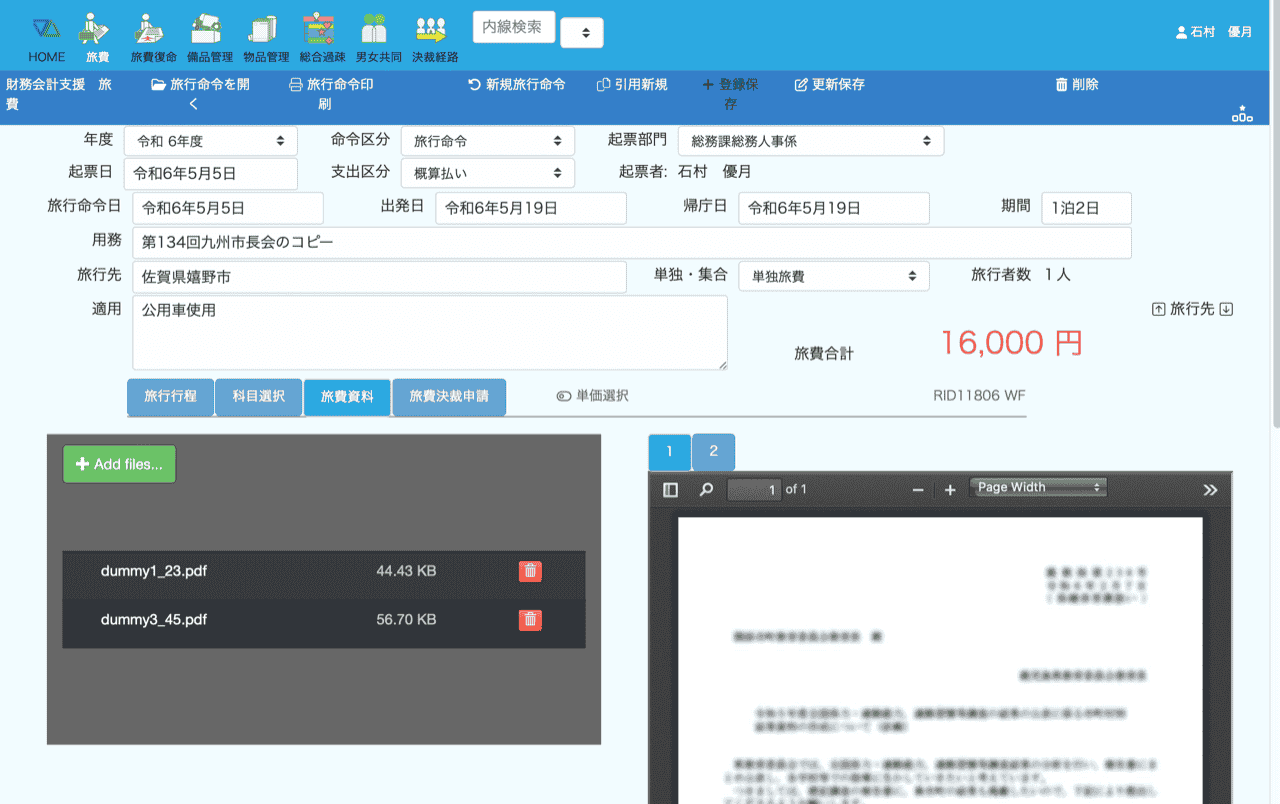Open the Page Width zoom dropdown
This screenshot has width=1280, height=804.
click(1038, 488)
